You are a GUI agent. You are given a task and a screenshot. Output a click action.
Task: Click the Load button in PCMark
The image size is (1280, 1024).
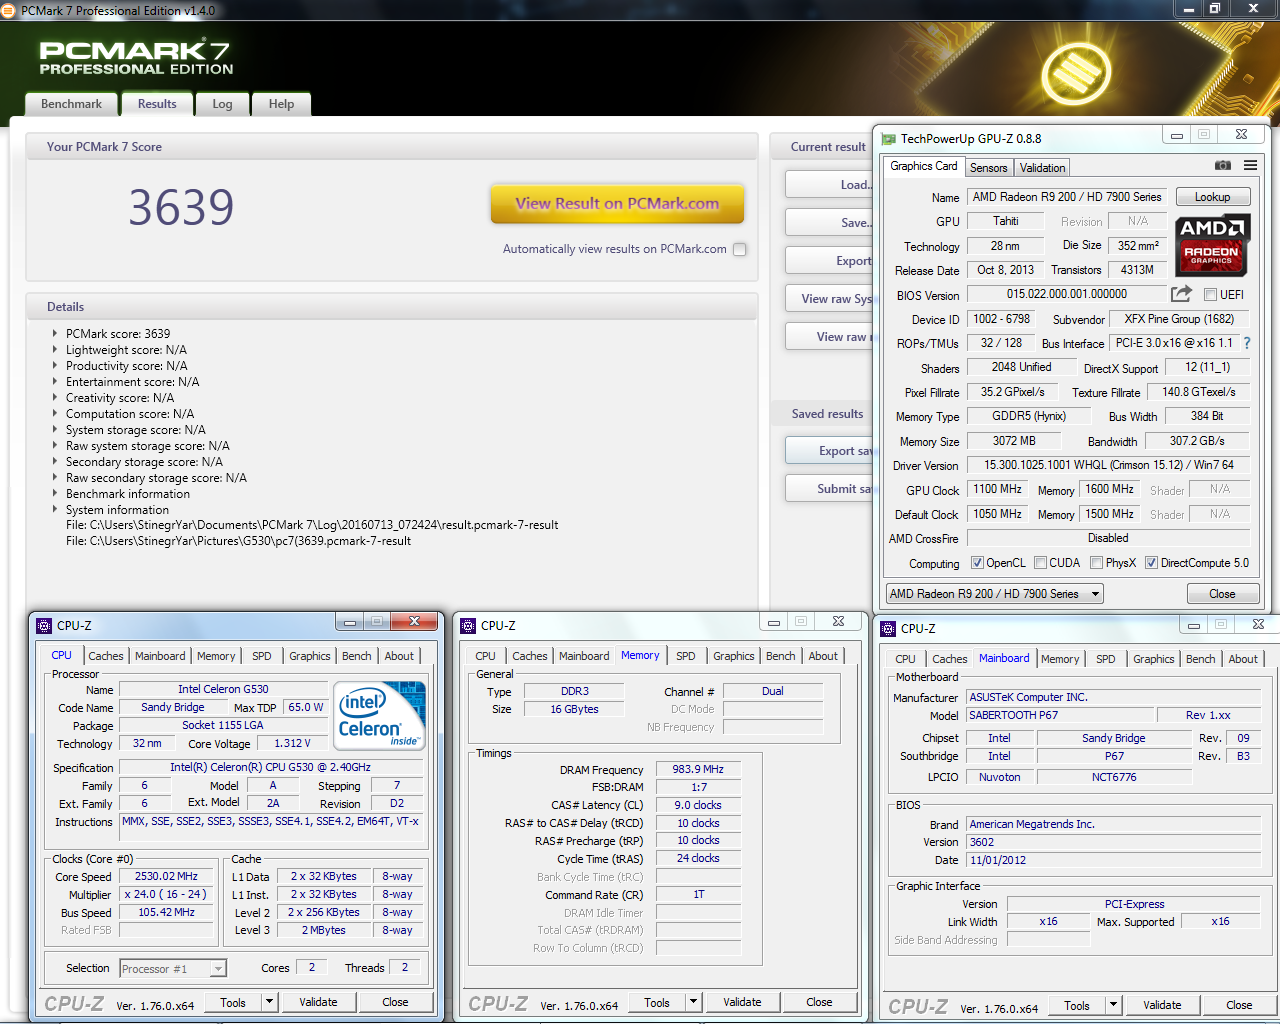click(829, 185)
